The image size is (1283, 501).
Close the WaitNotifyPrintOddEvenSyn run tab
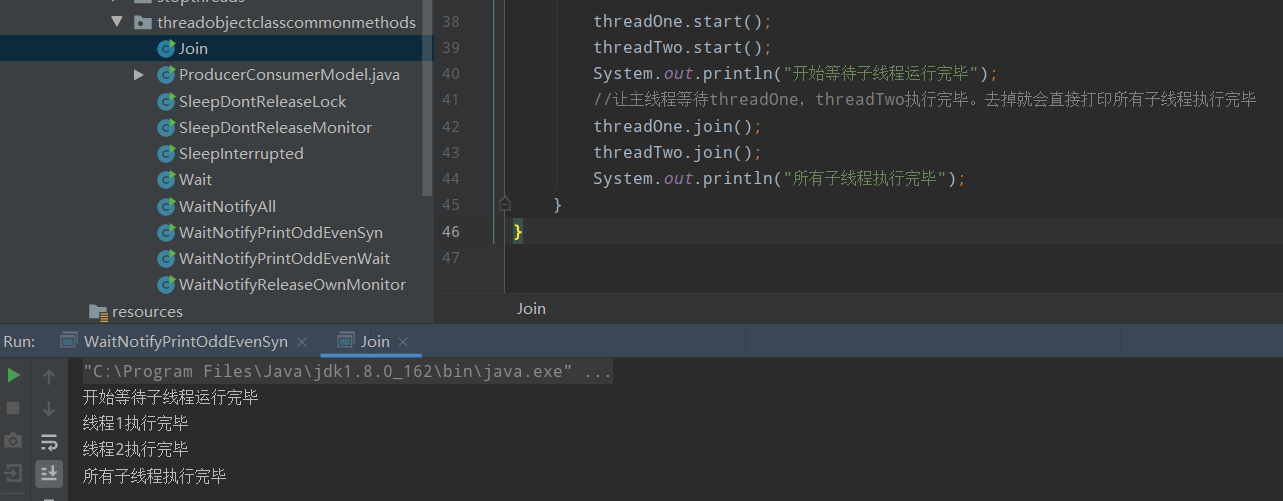pyautogui.click(x=301, y=342)
